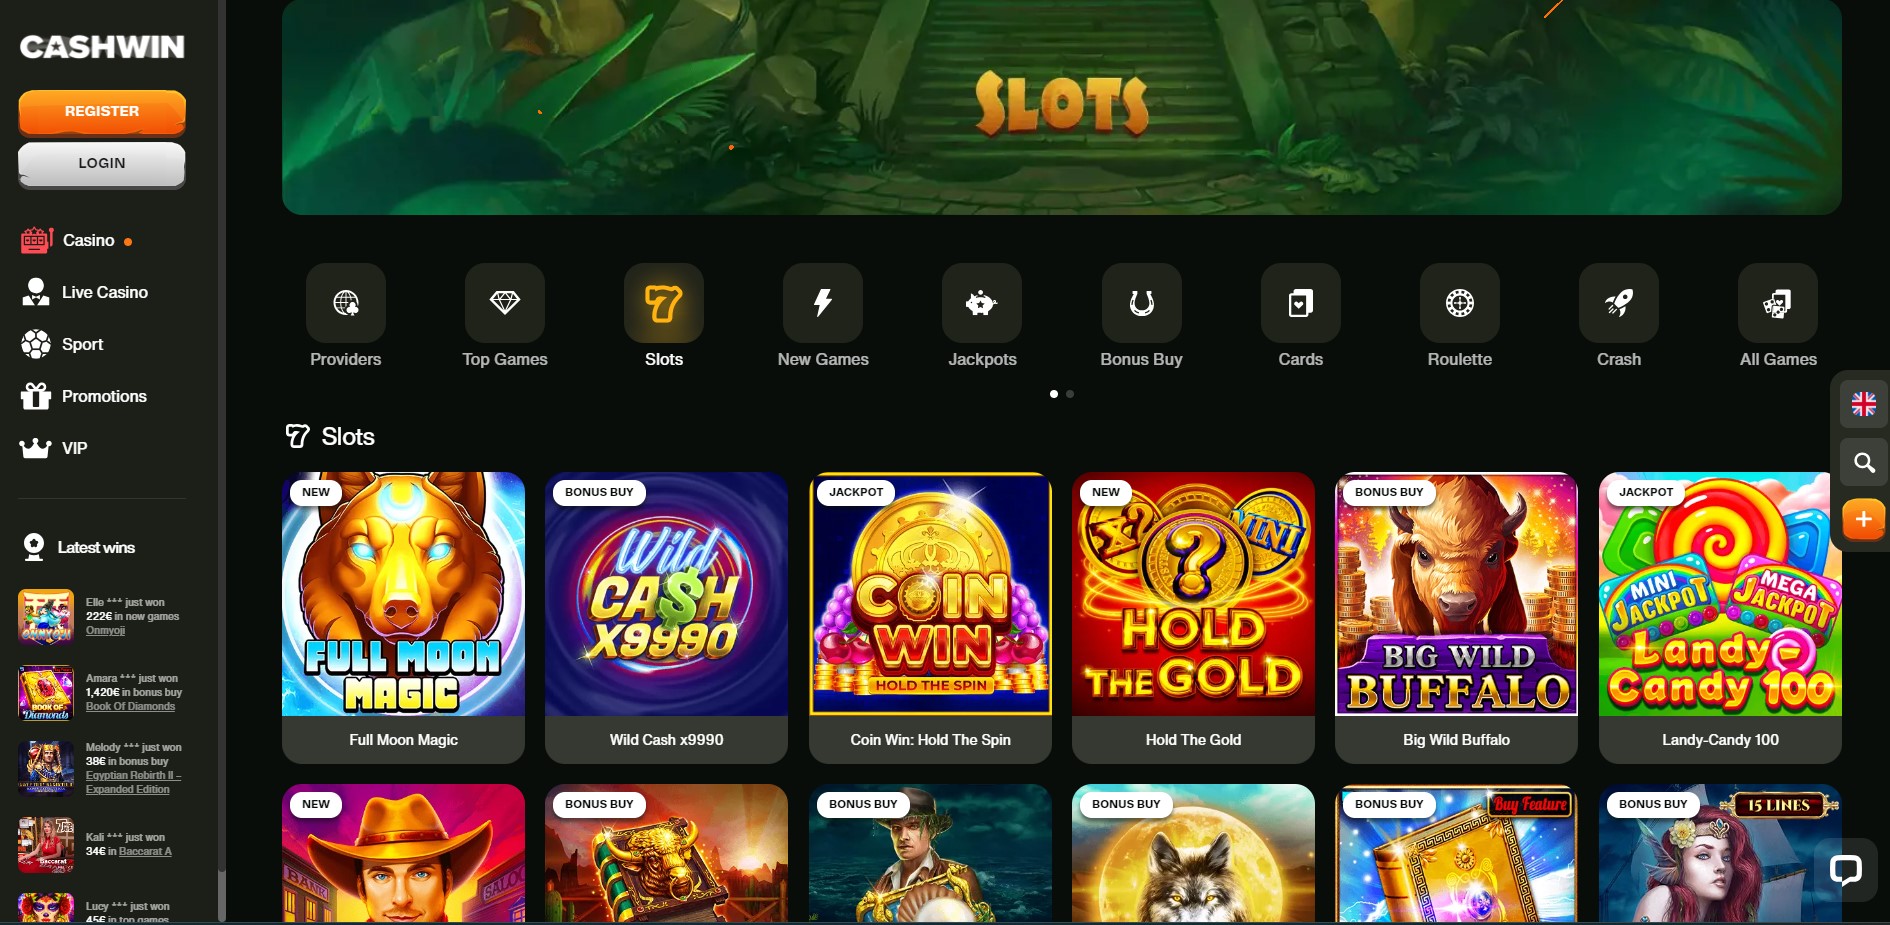Change language via UK flag icon
Image resolution: width=1890 pixels, height=925 pixels.
pos(1864,405)
